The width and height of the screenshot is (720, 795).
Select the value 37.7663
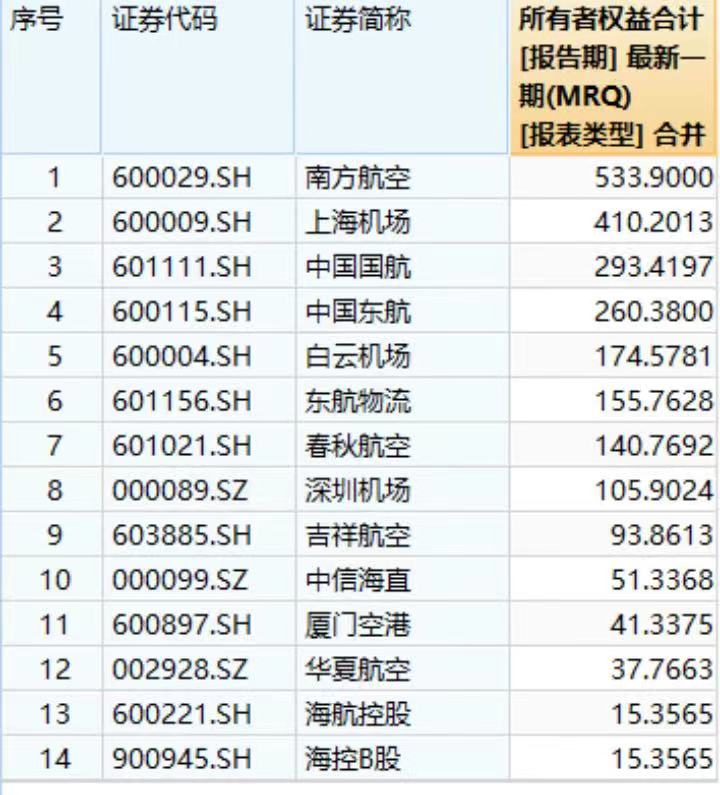pos(662,669)
